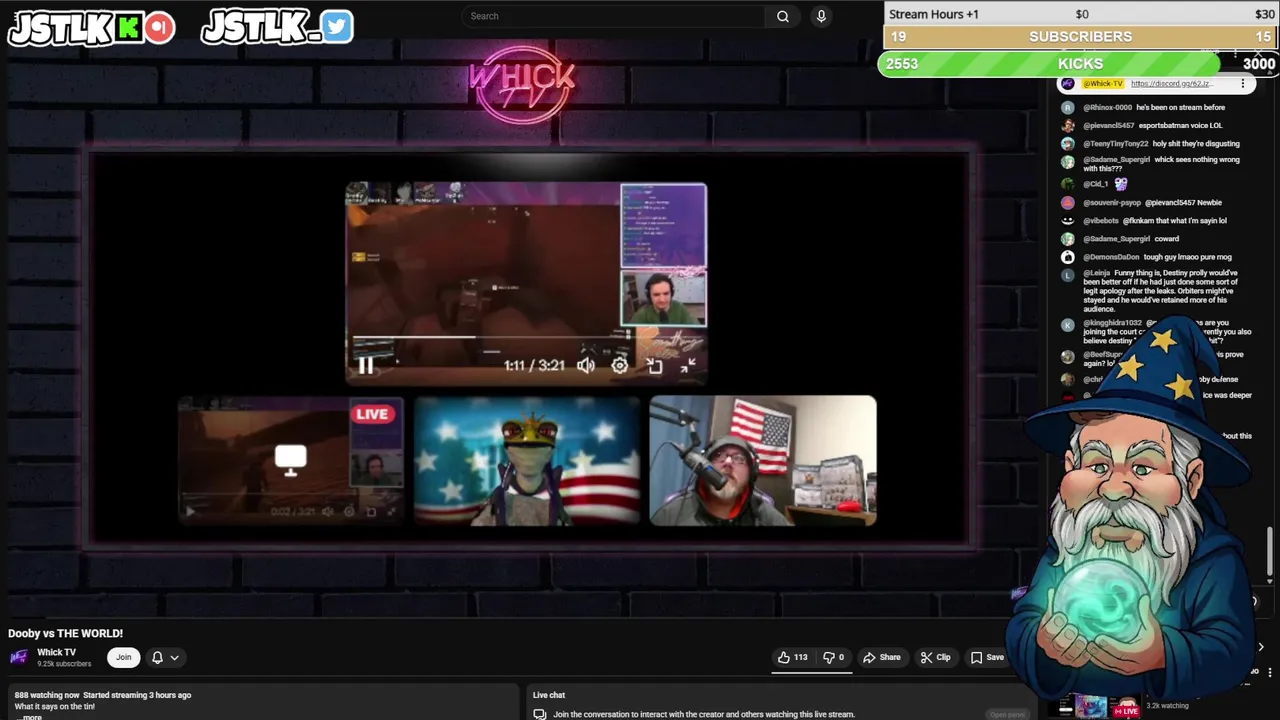Select the man with flag camera tile

(763, 460)
